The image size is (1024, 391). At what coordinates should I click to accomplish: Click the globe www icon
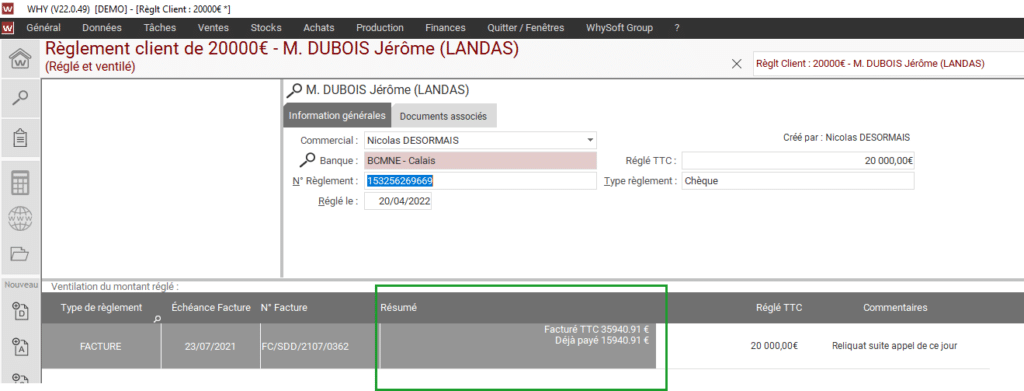[x=21, y=219]
